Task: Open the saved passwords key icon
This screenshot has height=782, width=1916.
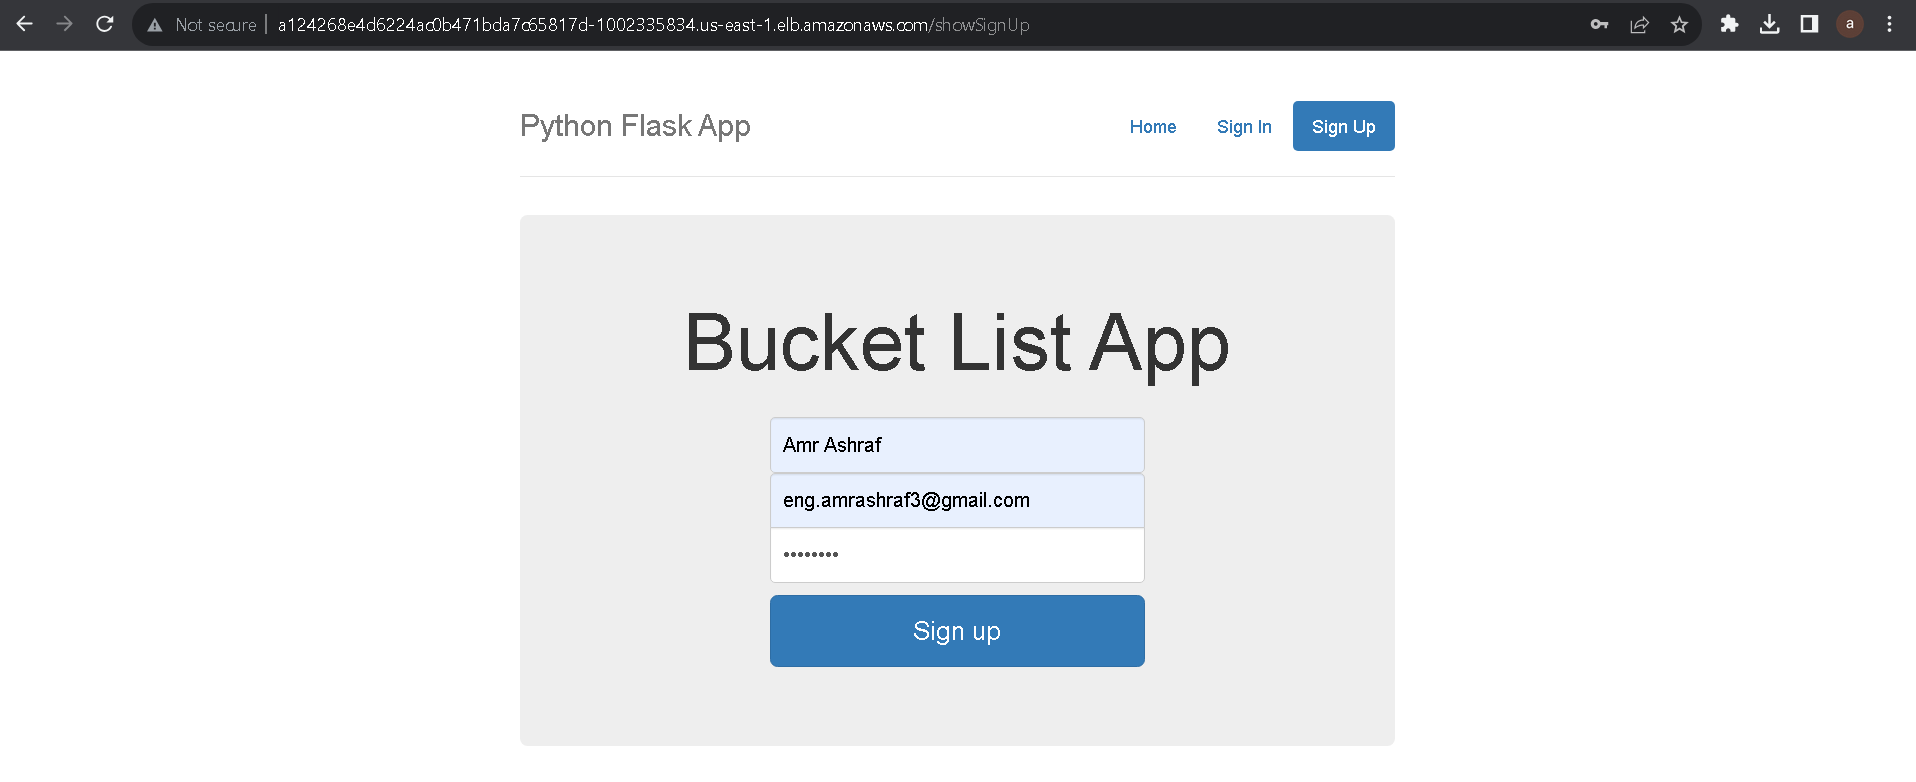Action: pos(1600,24)
